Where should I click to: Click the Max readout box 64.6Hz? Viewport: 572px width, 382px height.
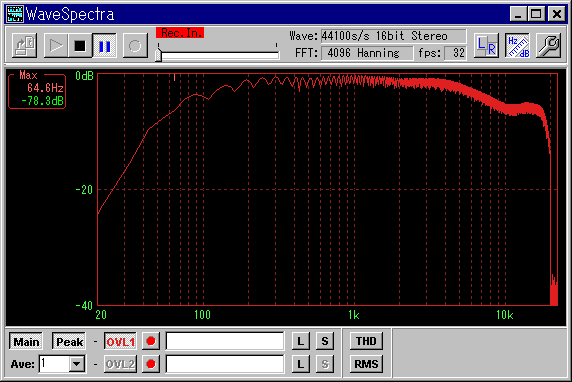click(x=37, y=91)
